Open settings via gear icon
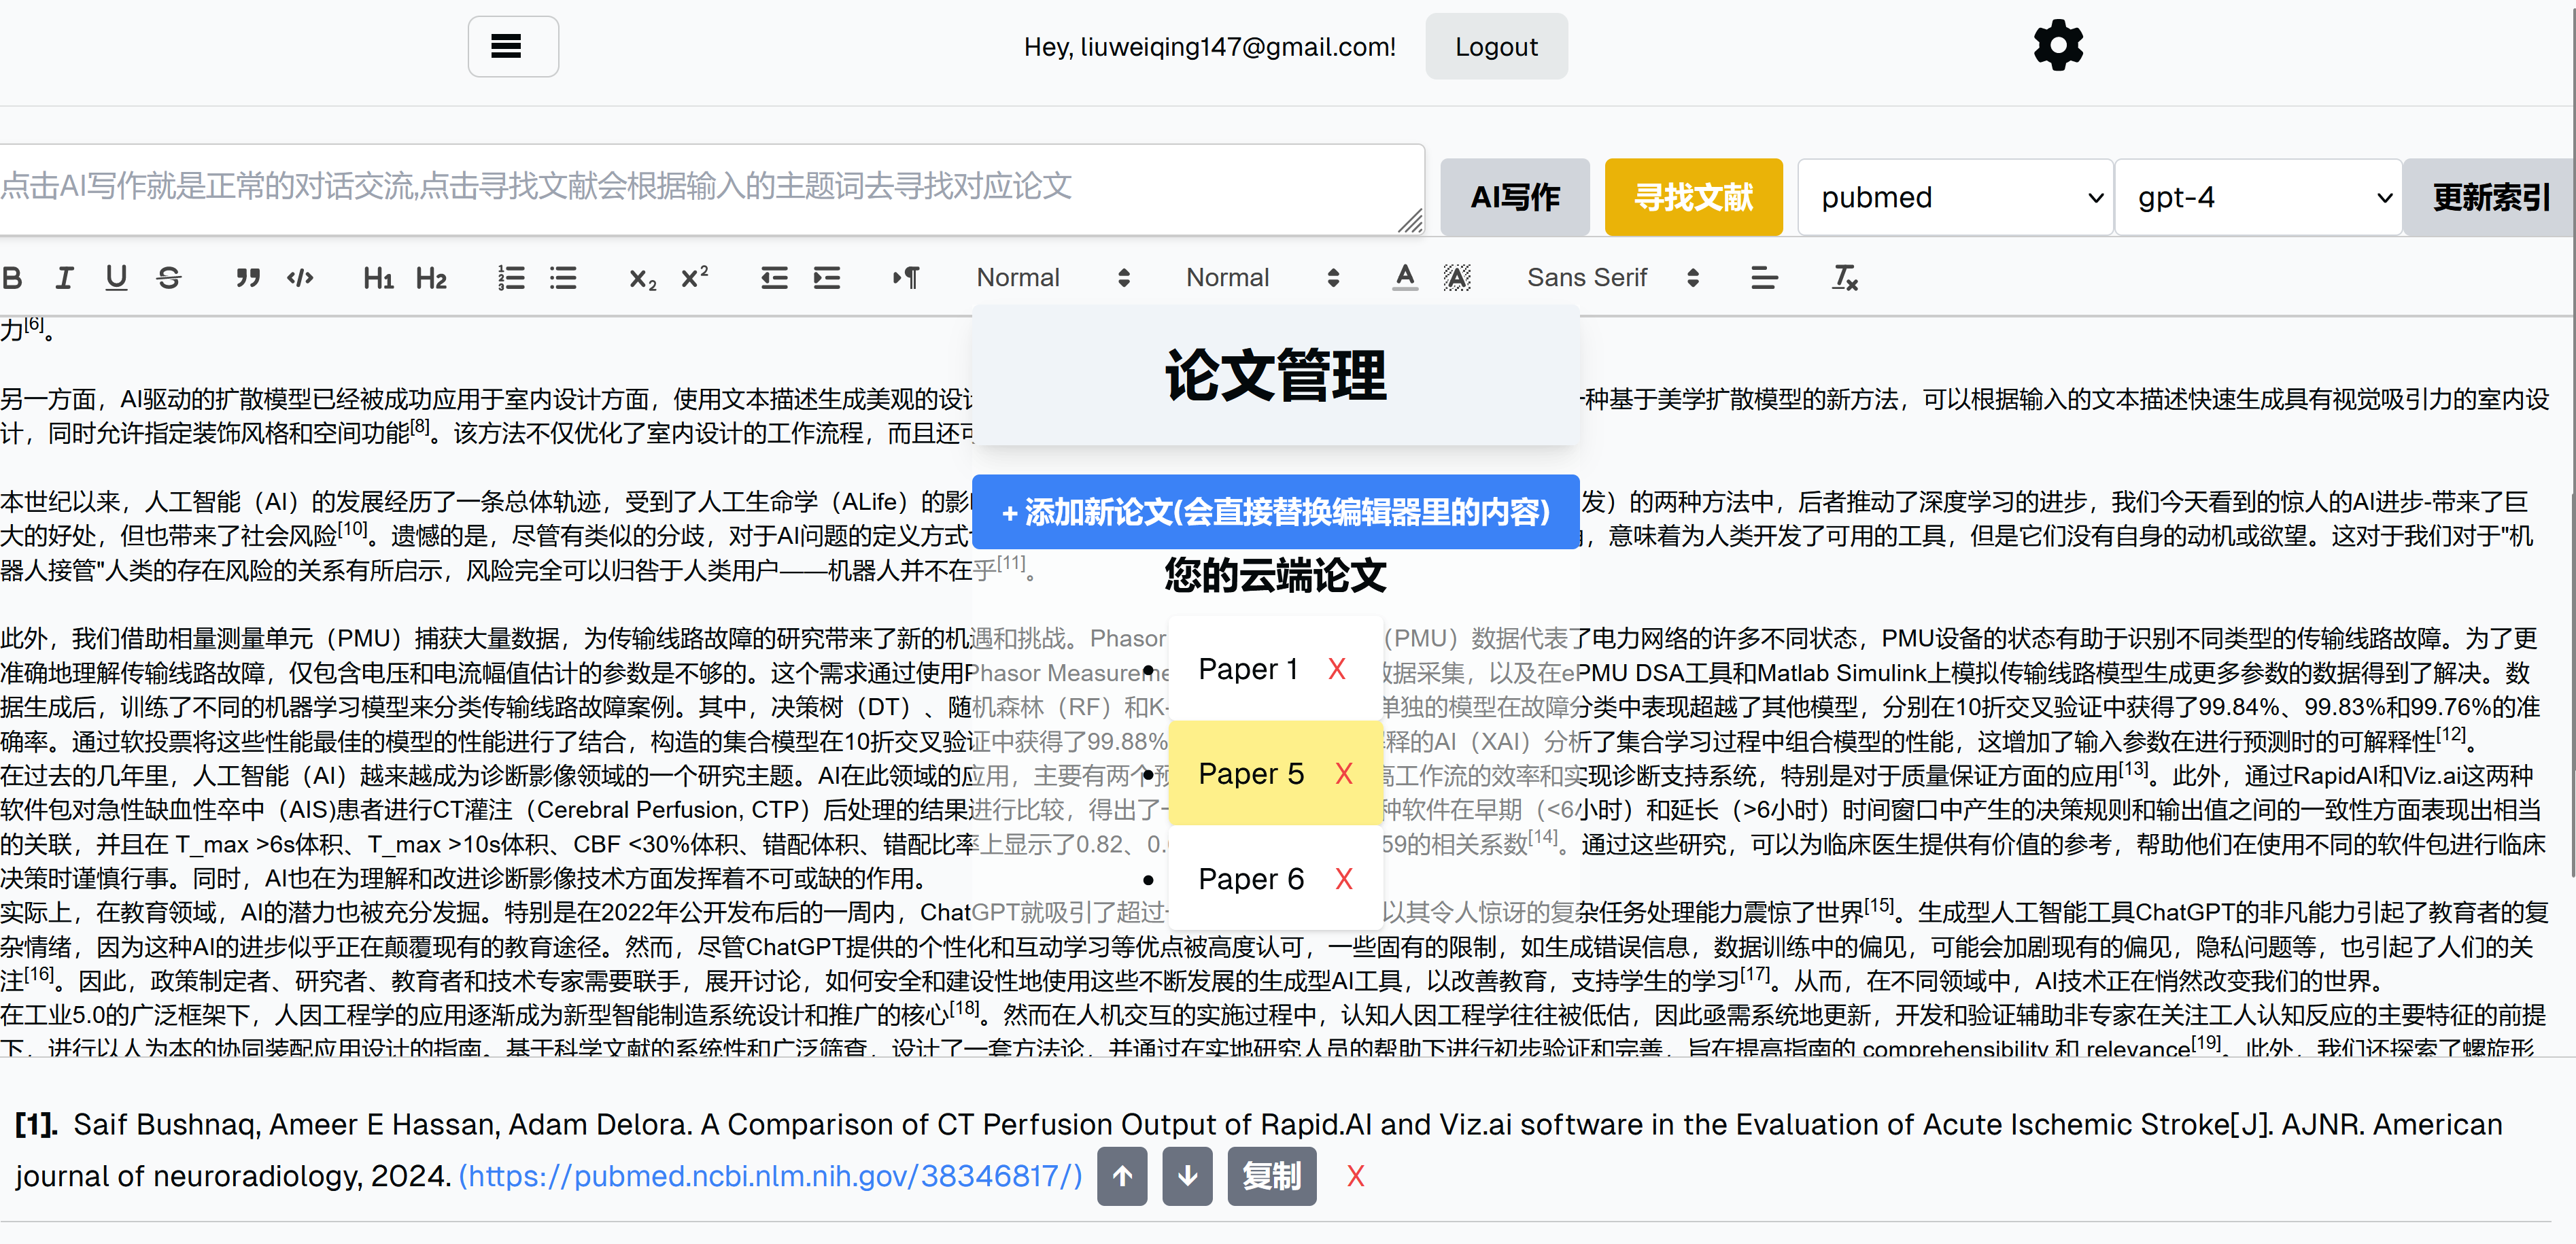2576x1244 pixels. 2057,46
